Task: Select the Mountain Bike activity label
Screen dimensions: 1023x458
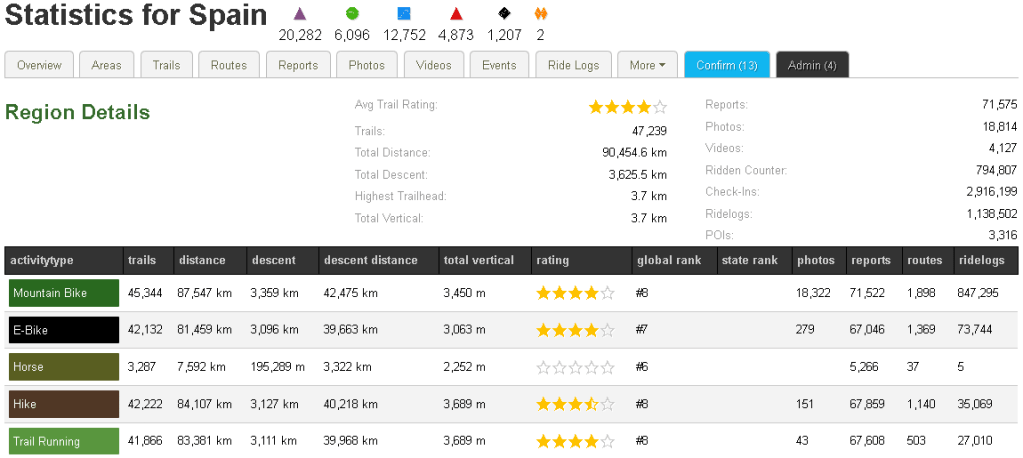Action: [64, 294]
